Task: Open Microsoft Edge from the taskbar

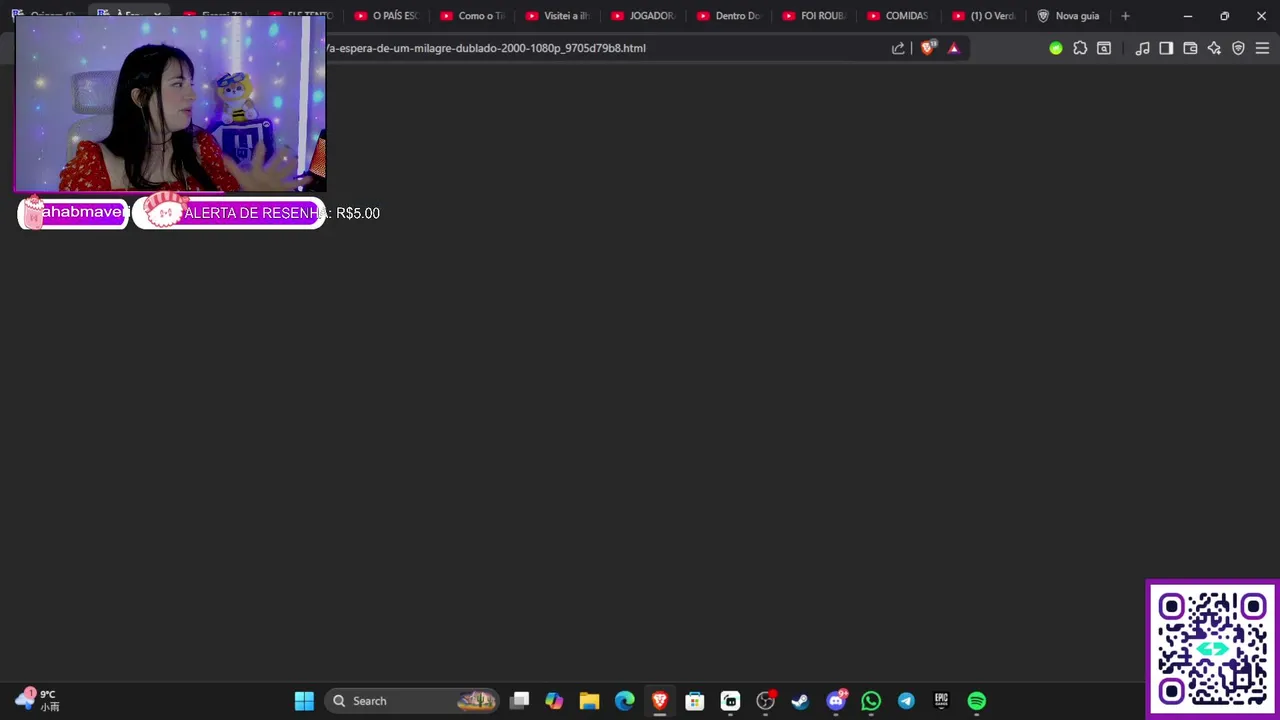Action: tap(624, 701)
